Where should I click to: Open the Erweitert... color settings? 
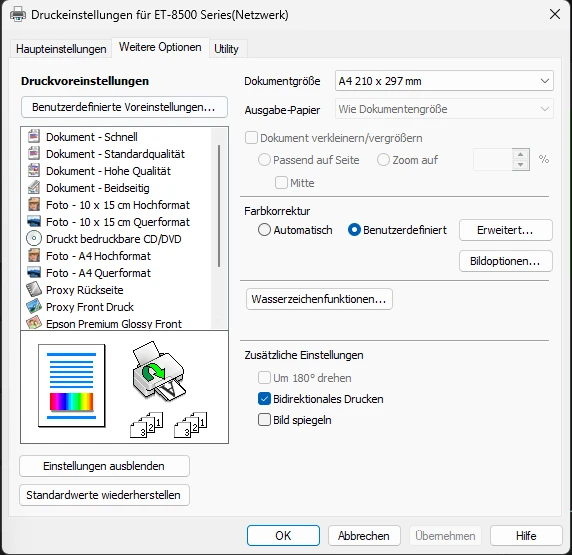pos(506,230)
